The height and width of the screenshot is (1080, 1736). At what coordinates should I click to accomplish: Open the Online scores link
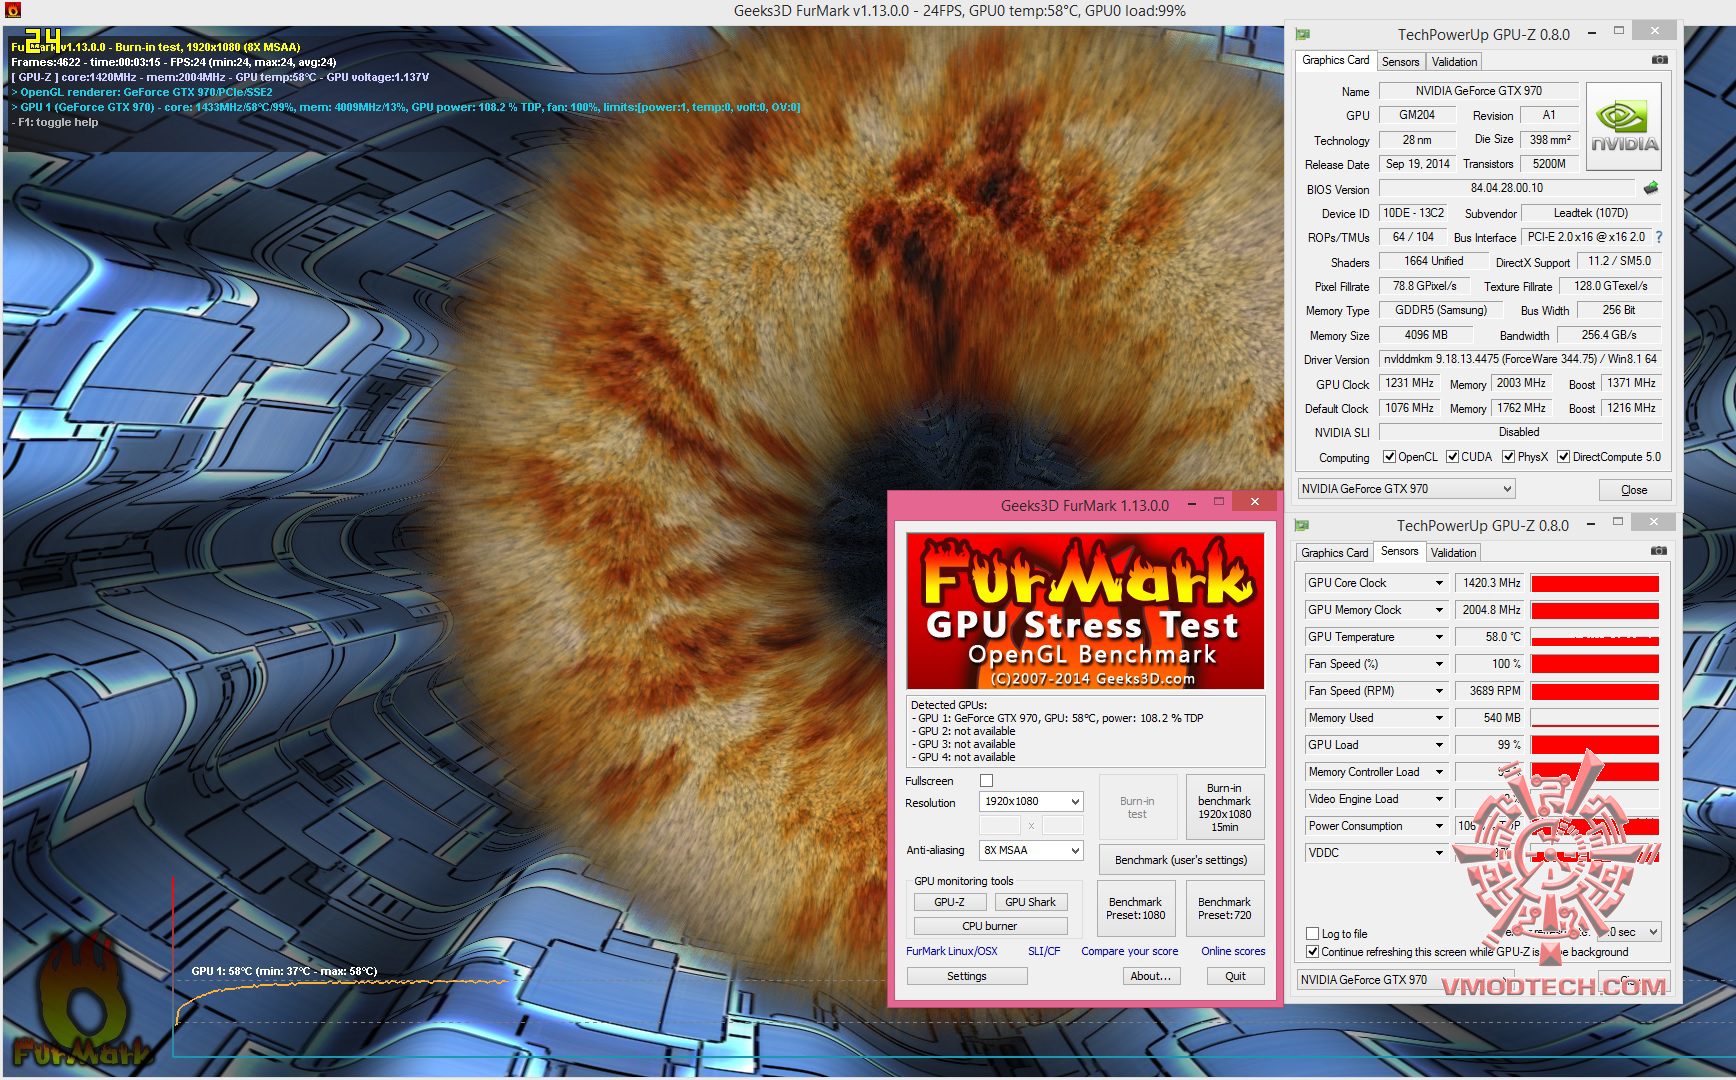[1233, 951]
